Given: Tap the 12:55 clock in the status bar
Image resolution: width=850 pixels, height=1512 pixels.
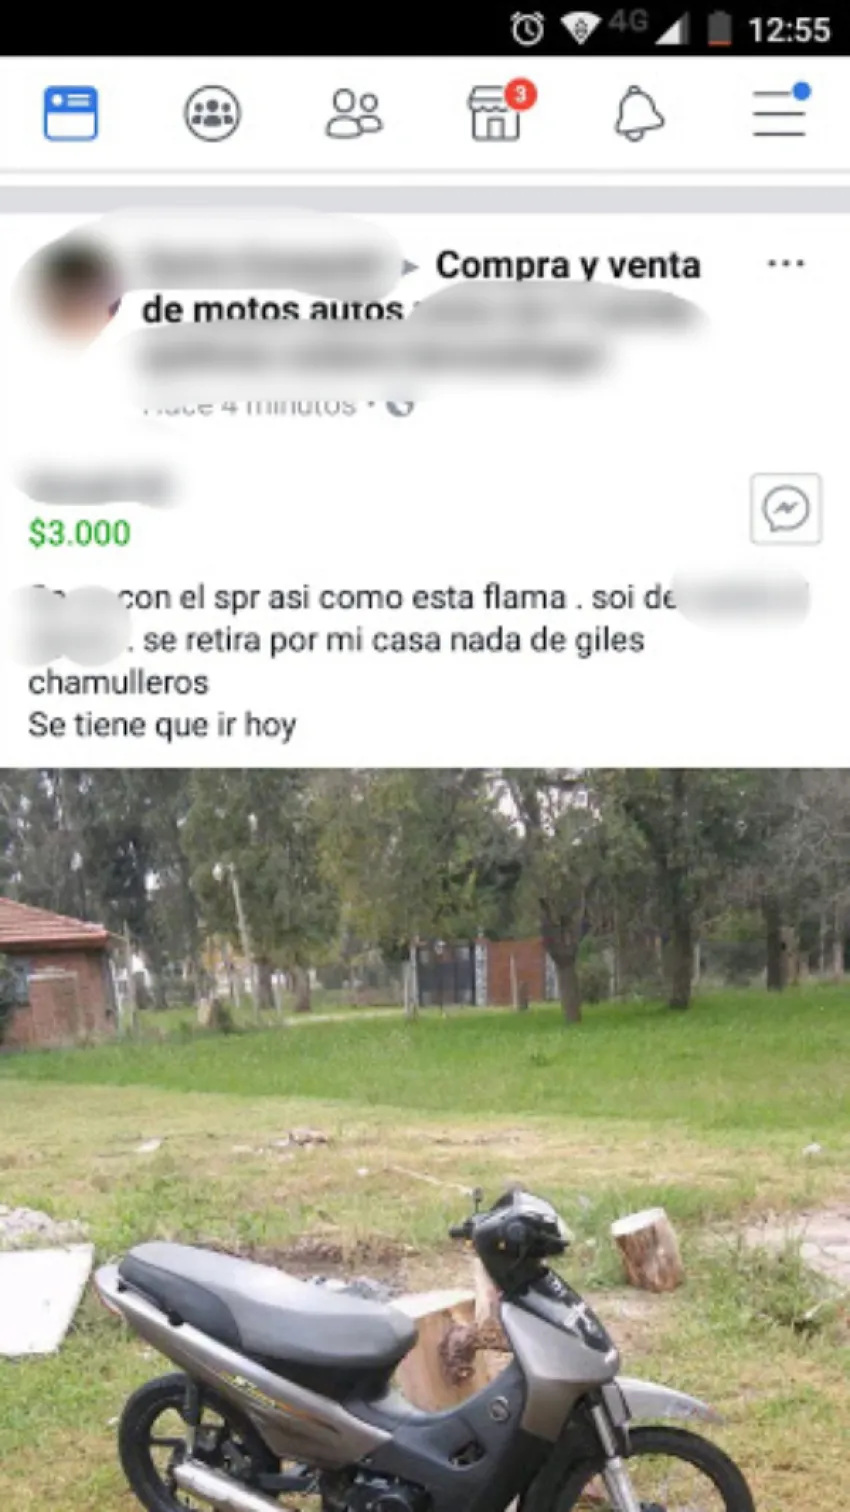Looking at the screenshot, I should click(x=790, y=29).
